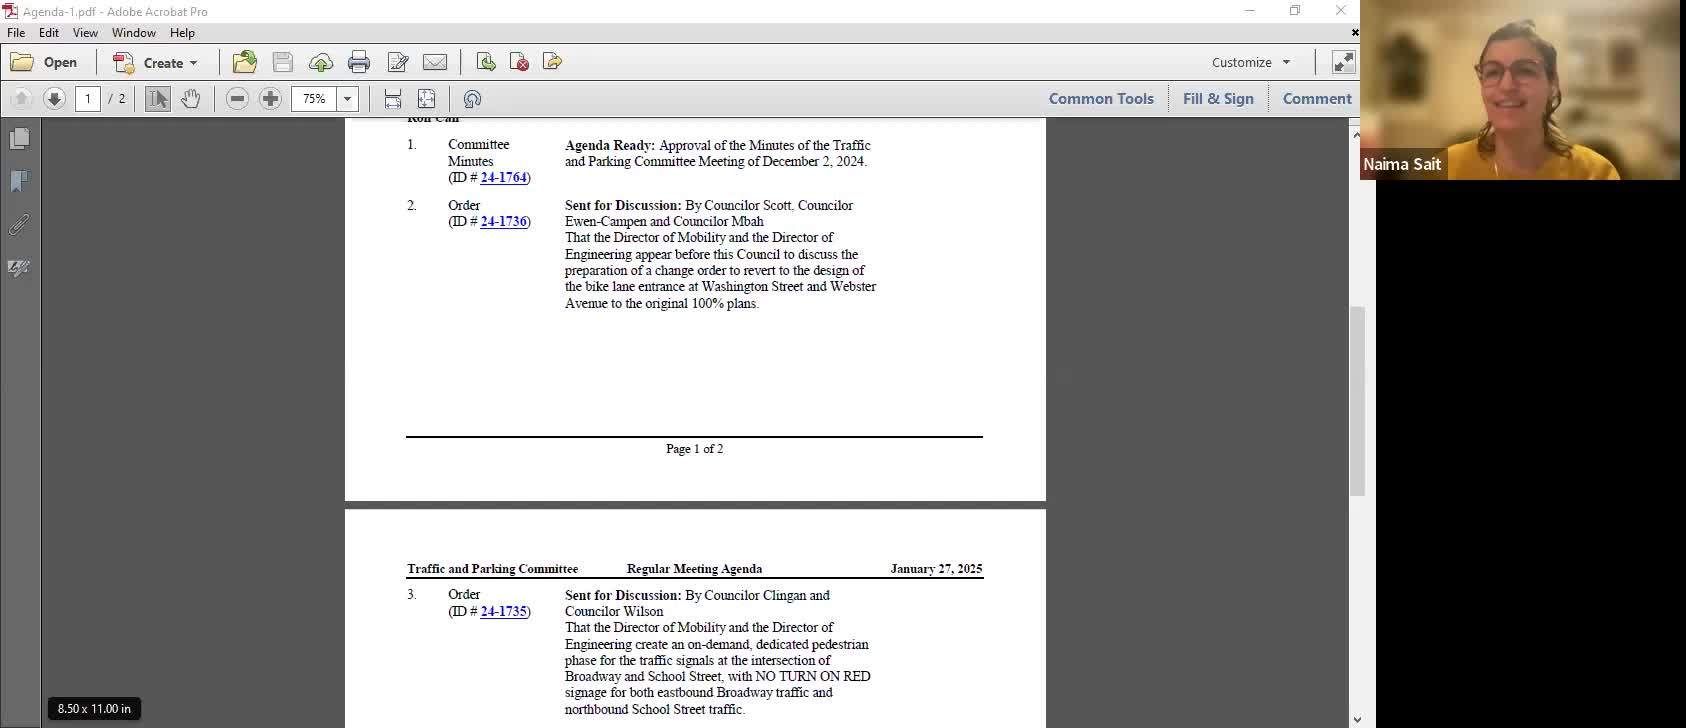Open the Customize toolbar dropdown
Screen dimensions: 1686x728
(1251, 62)
